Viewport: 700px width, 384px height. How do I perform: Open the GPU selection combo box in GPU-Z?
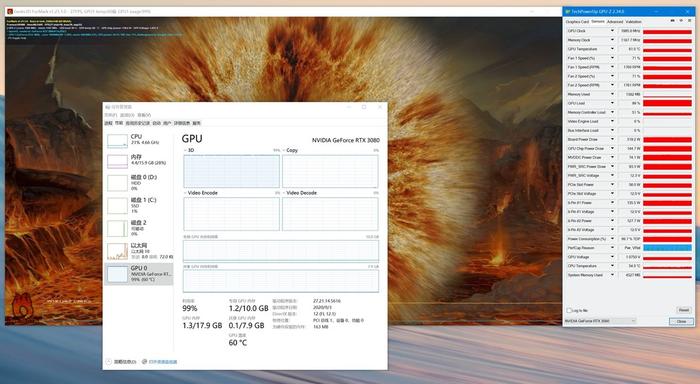[x=600, y=321]
